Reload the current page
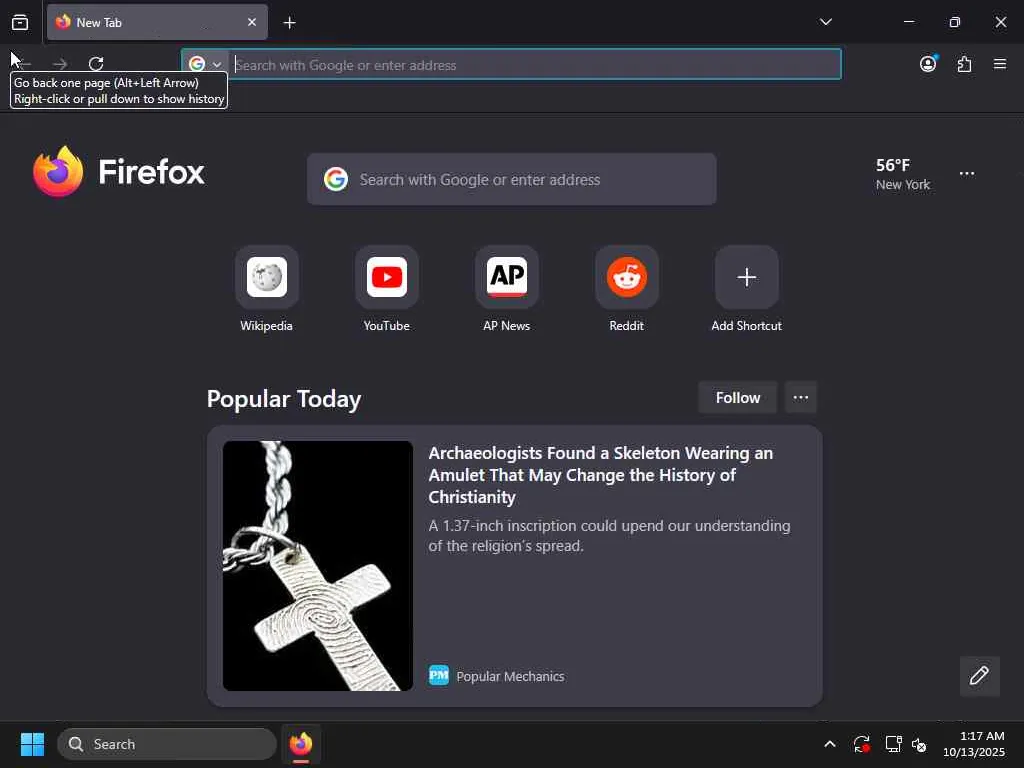The image size is (1024, 768). click(x=96, y=63)
